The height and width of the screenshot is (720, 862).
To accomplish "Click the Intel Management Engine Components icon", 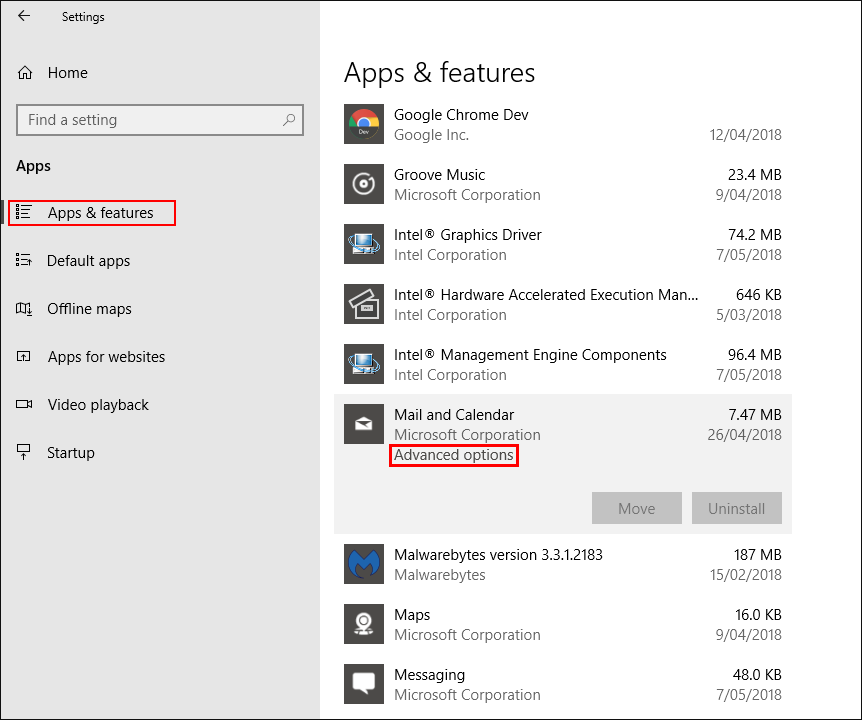I will tap(364, 364).
